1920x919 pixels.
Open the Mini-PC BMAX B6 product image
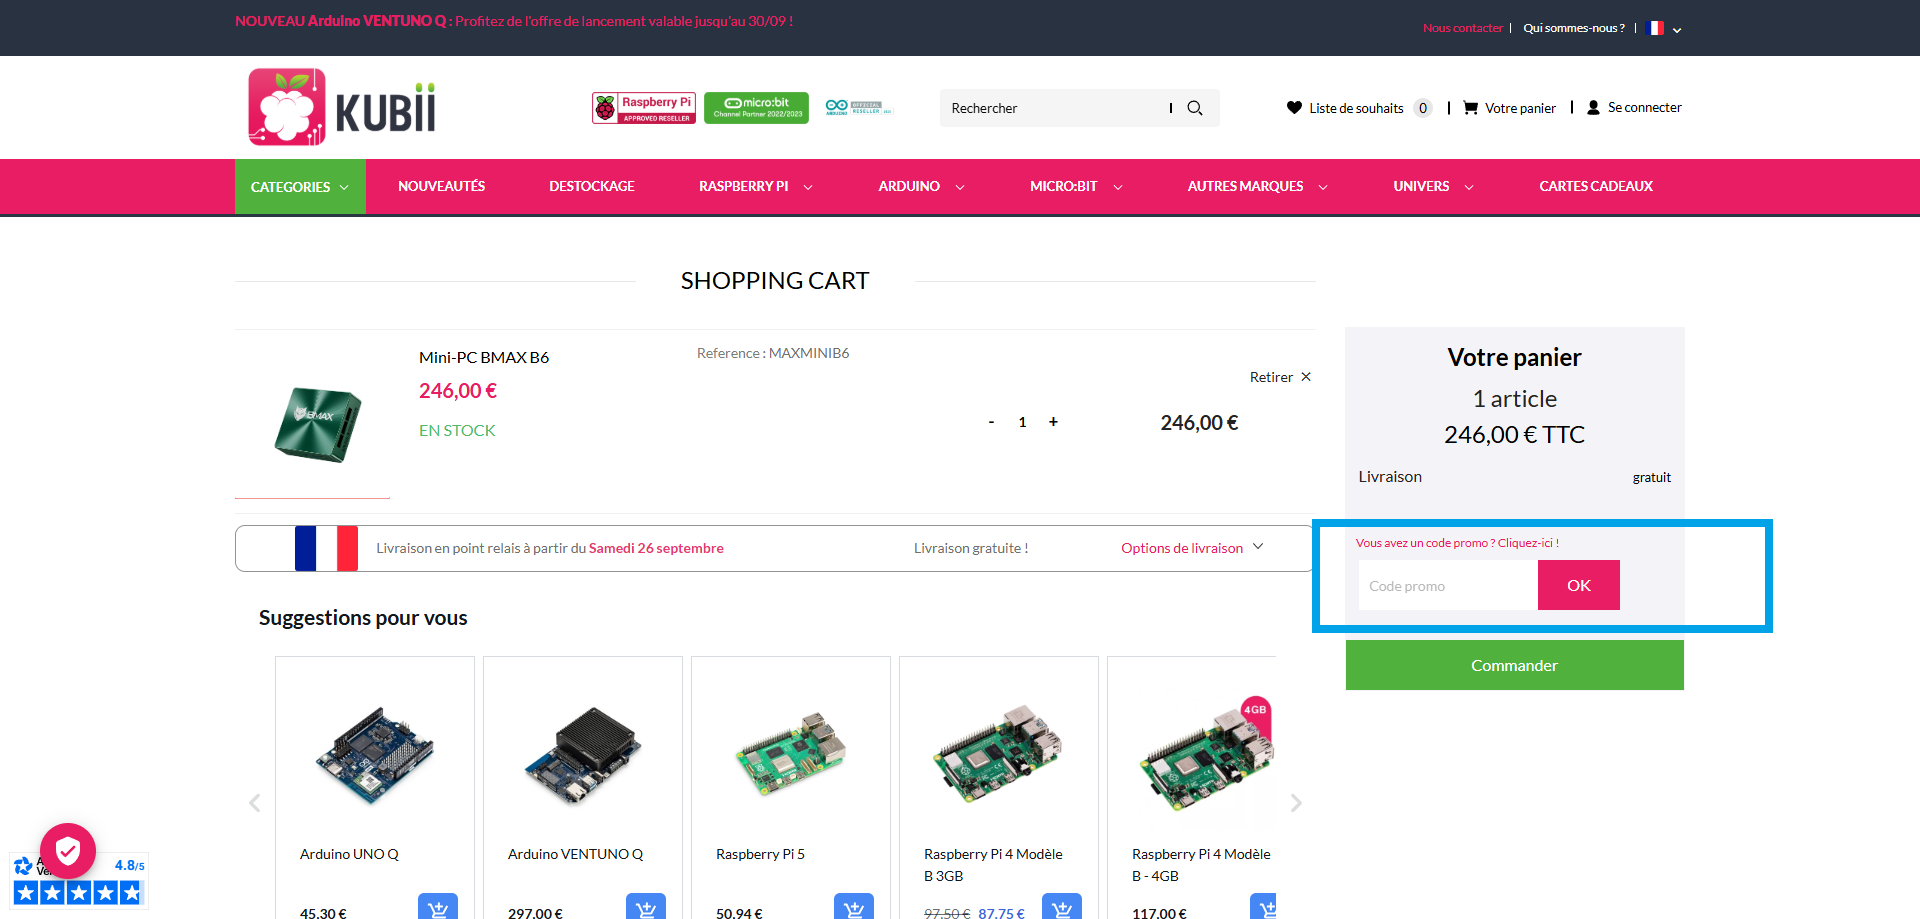tap(318, 423)
